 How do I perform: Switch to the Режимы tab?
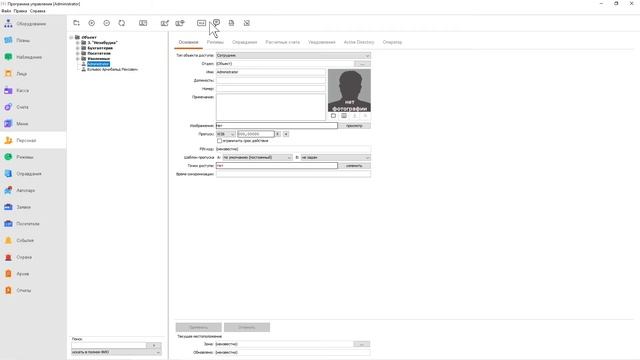pyautogui.click(x=215, y=42)
